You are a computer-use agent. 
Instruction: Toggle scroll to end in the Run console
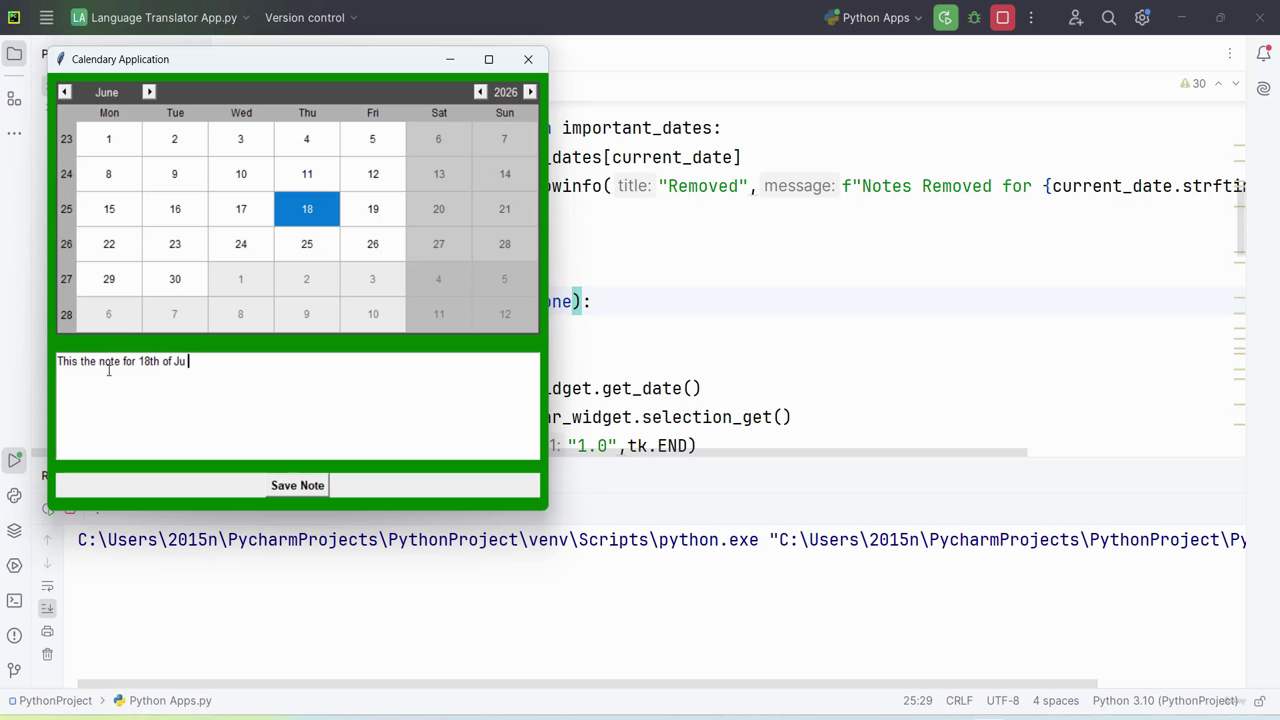click(47, 608)
